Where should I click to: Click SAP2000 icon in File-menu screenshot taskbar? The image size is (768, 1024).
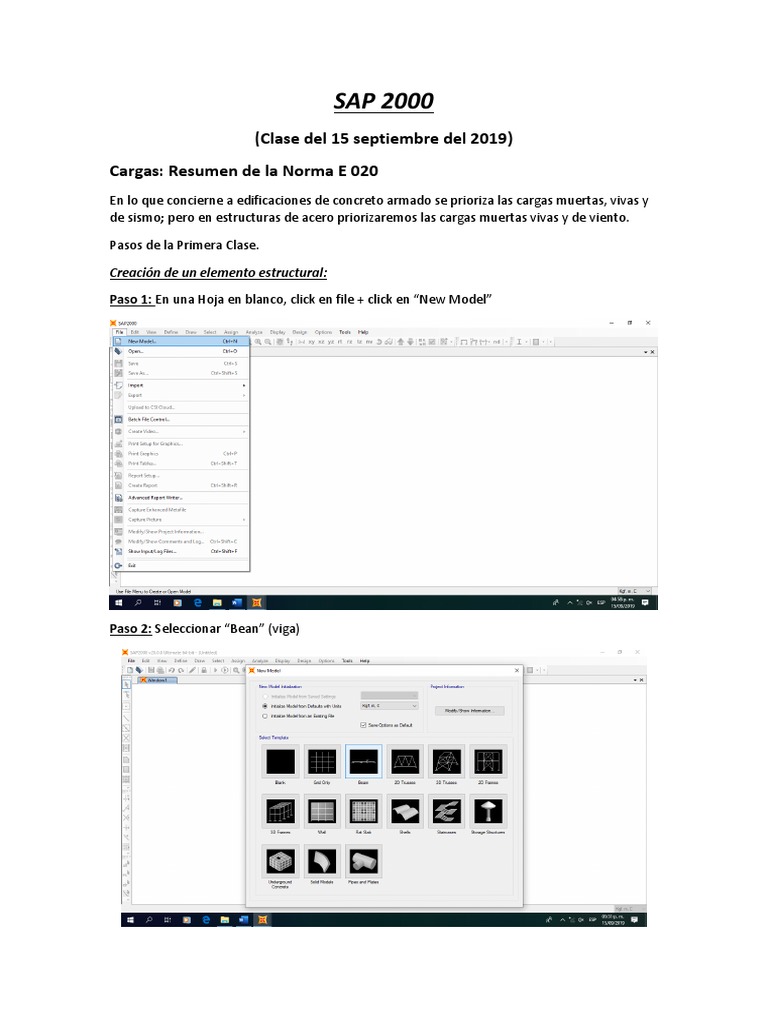coord(257,602)
